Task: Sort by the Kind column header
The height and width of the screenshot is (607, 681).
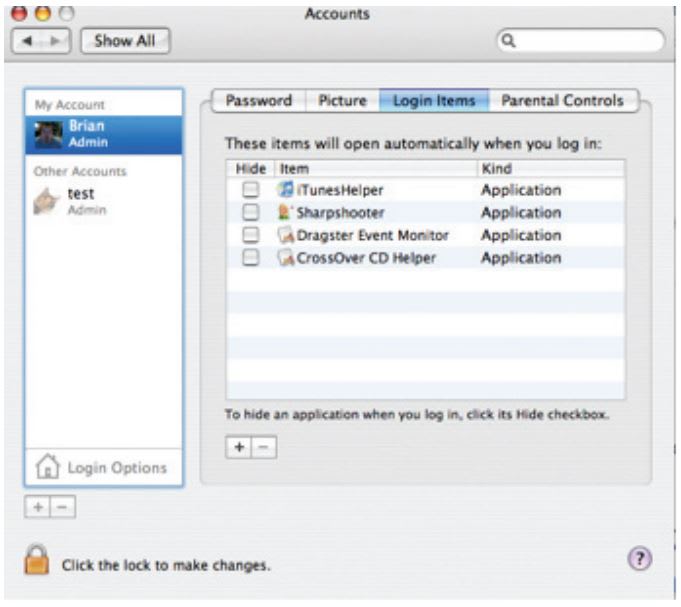Action: point(551,168)
